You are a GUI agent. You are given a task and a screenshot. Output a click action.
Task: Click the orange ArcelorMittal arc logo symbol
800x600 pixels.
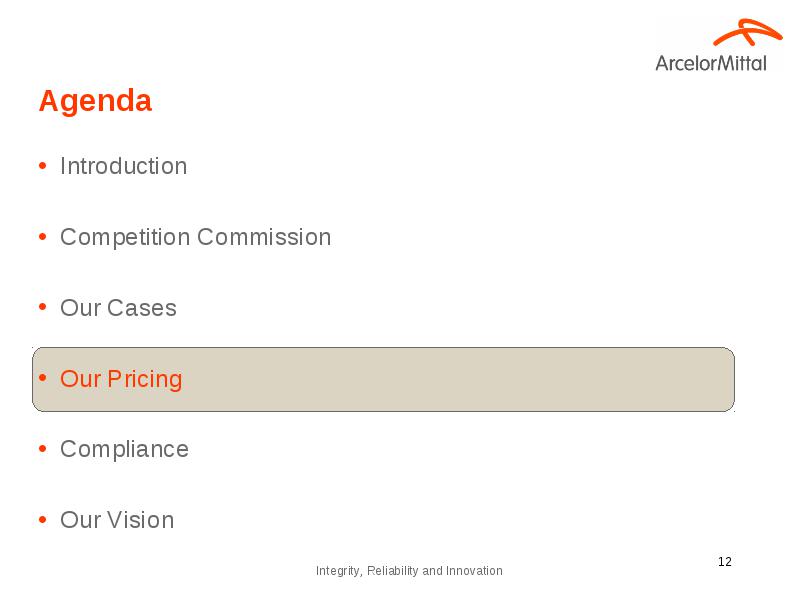click(747, 33)
